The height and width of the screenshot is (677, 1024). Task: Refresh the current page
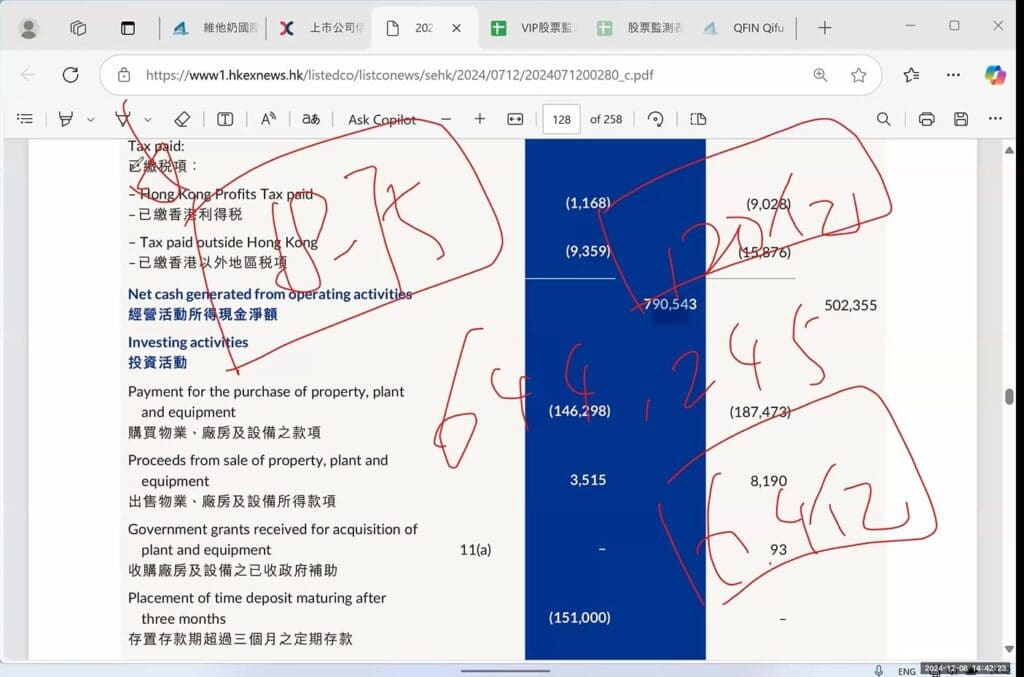point(70,75)
